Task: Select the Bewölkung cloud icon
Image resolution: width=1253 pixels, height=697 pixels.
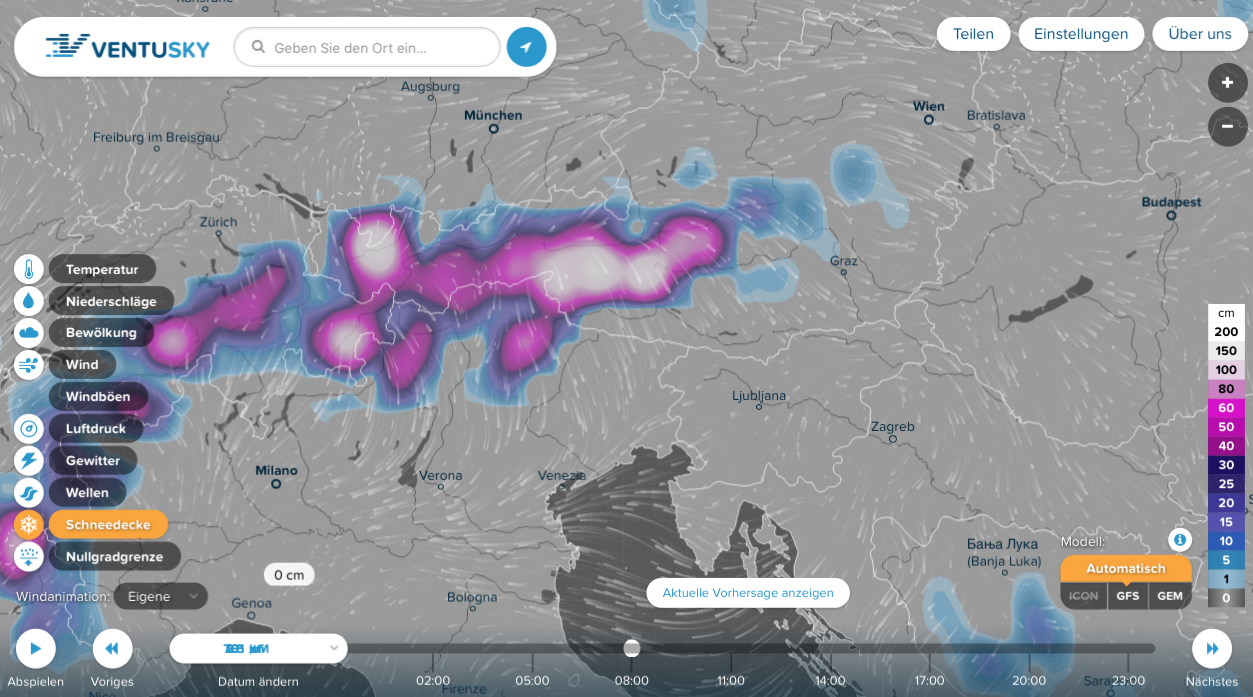Action: 28,332
